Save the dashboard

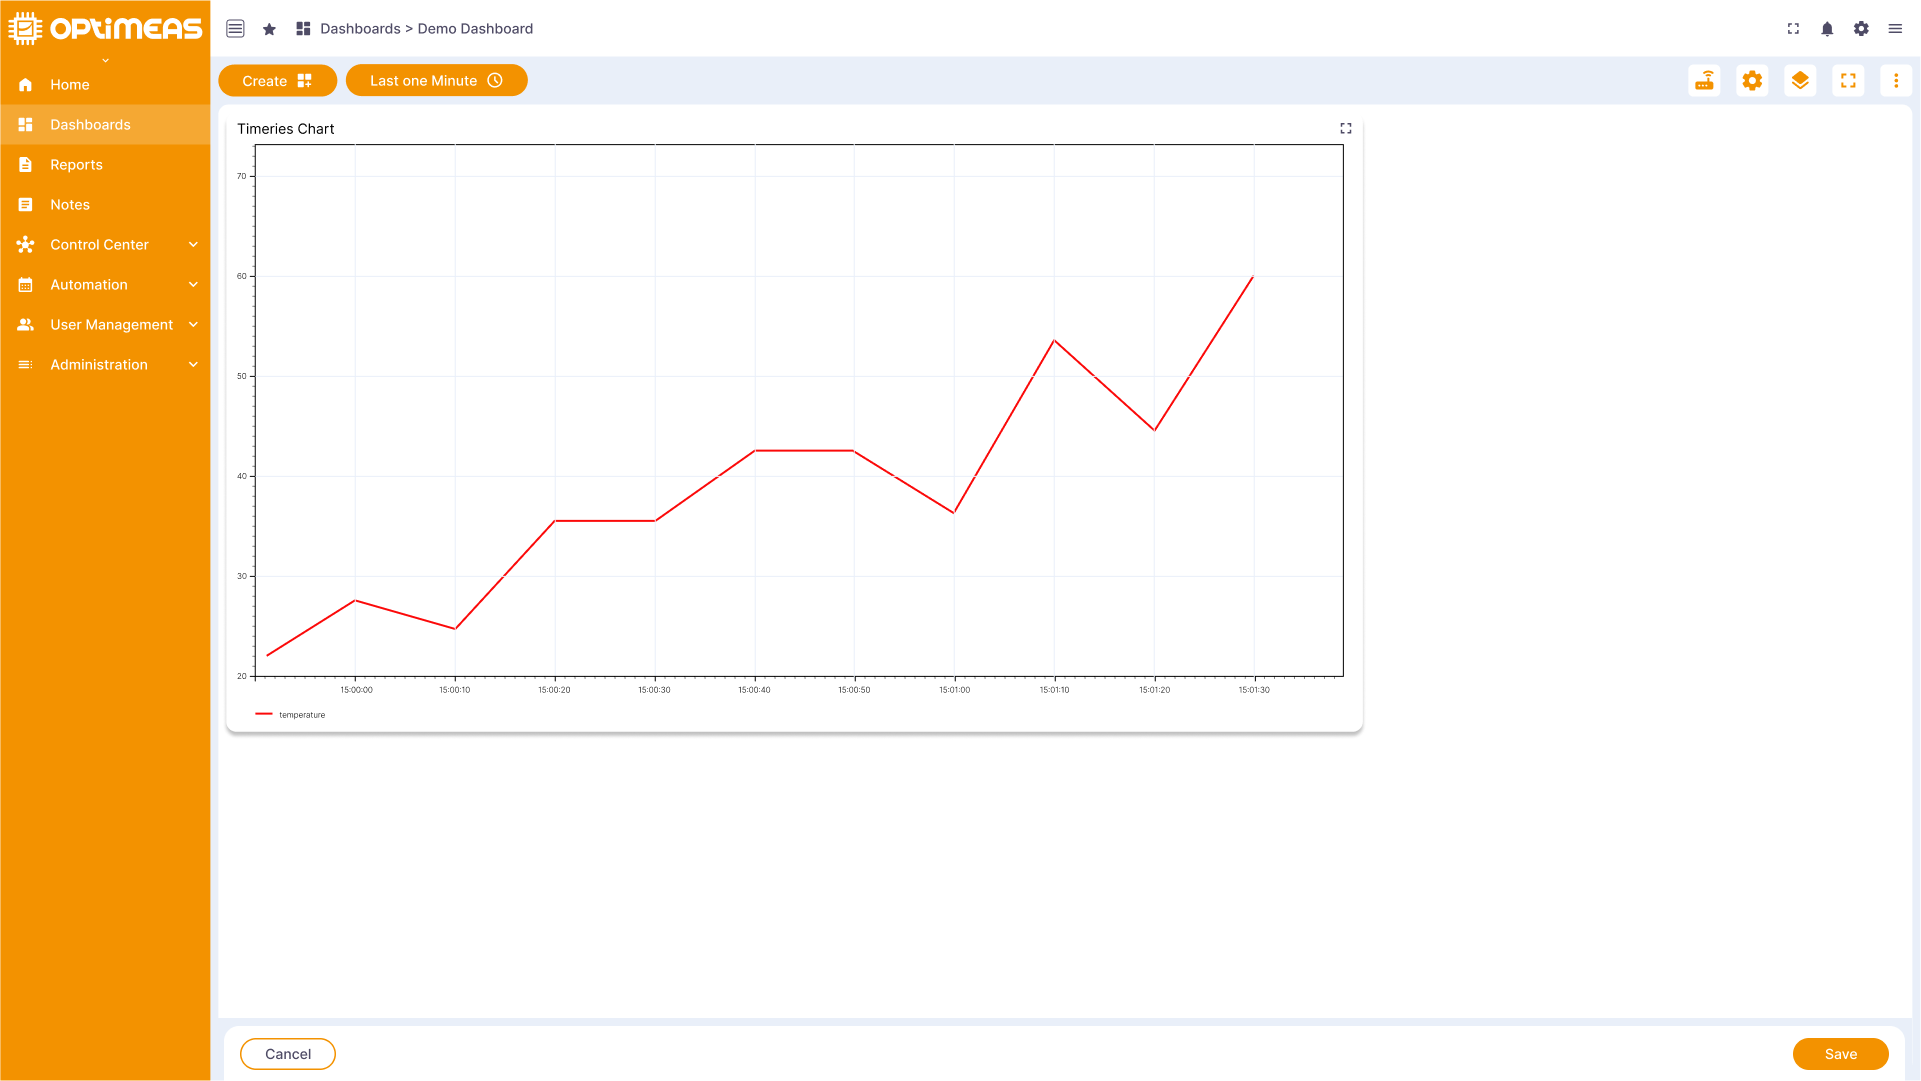tap(1840, 1054)
